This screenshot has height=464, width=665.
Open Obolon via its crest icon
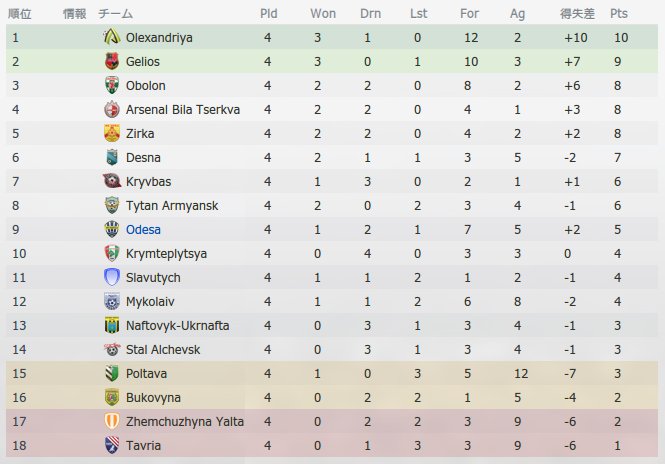[x=112, y=85]
